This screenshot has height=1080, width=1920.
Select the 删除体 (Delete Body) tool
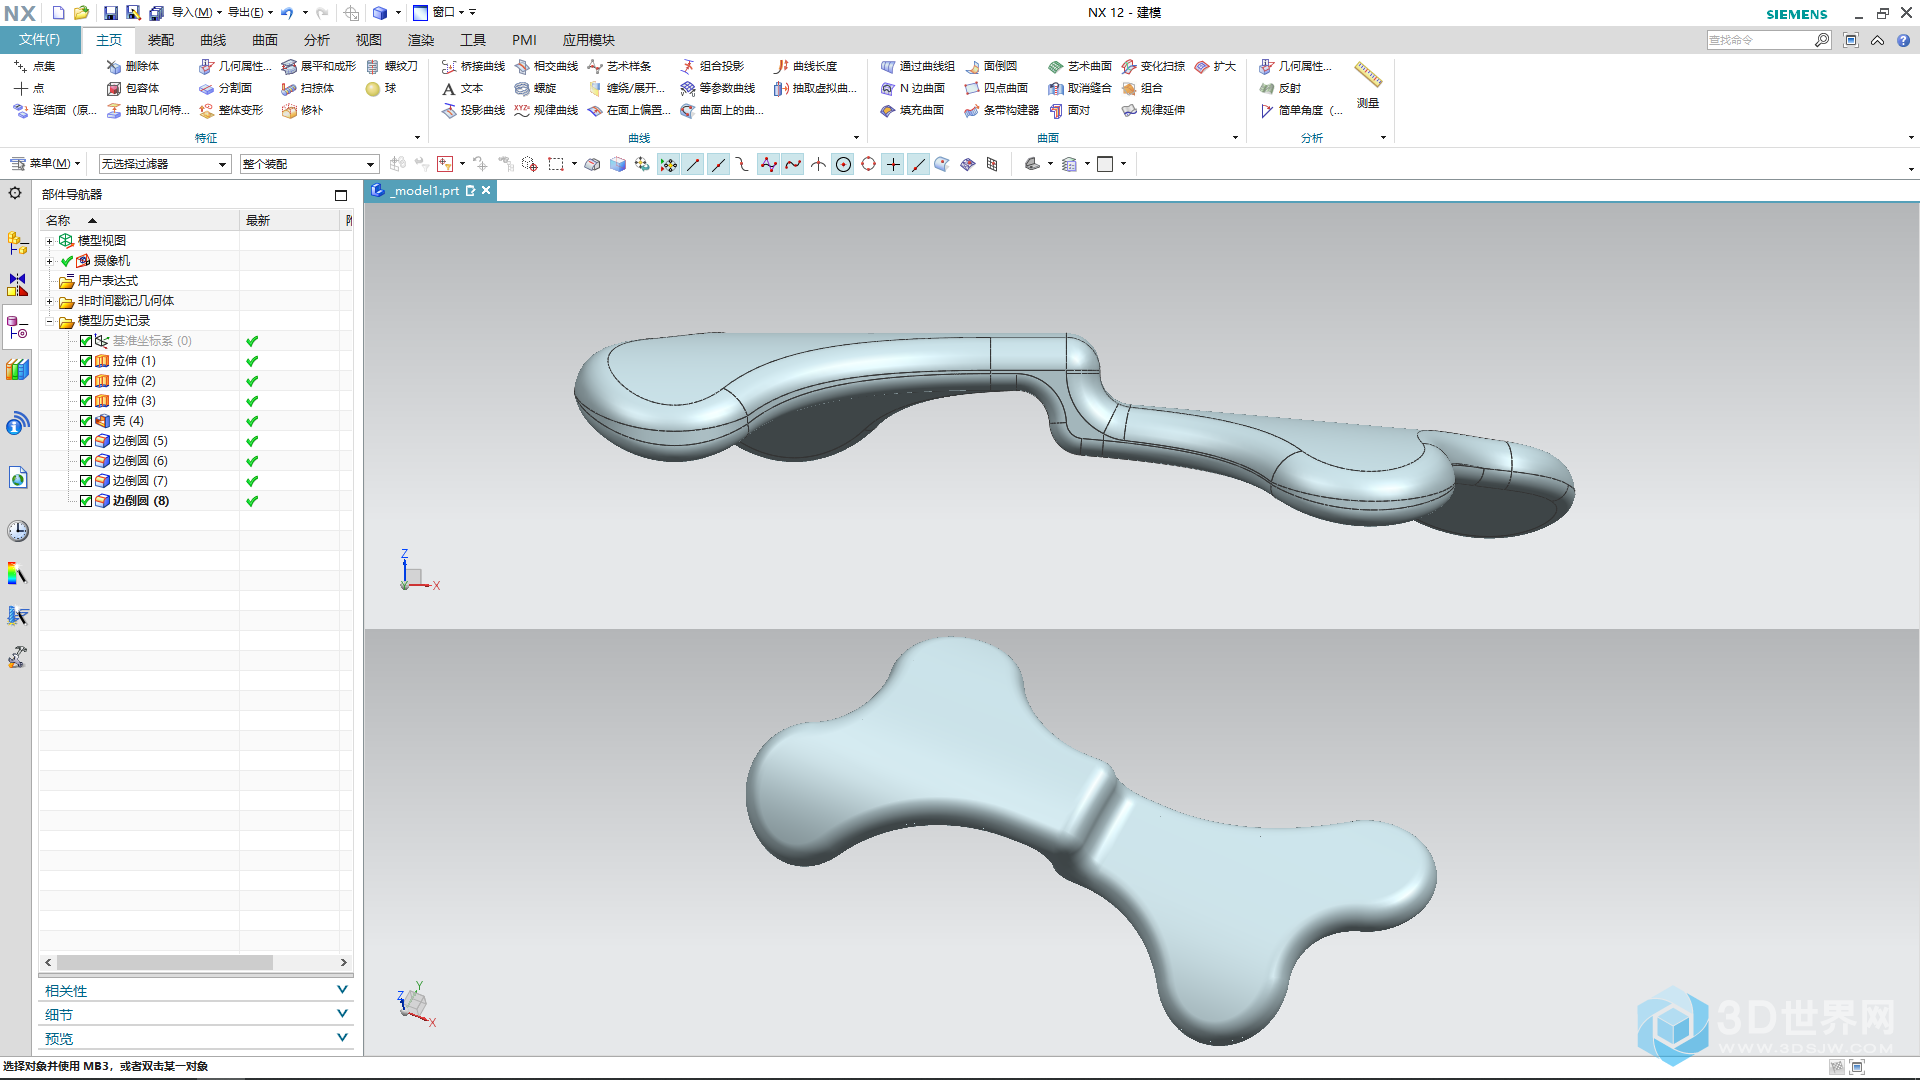tap(133, 66)
